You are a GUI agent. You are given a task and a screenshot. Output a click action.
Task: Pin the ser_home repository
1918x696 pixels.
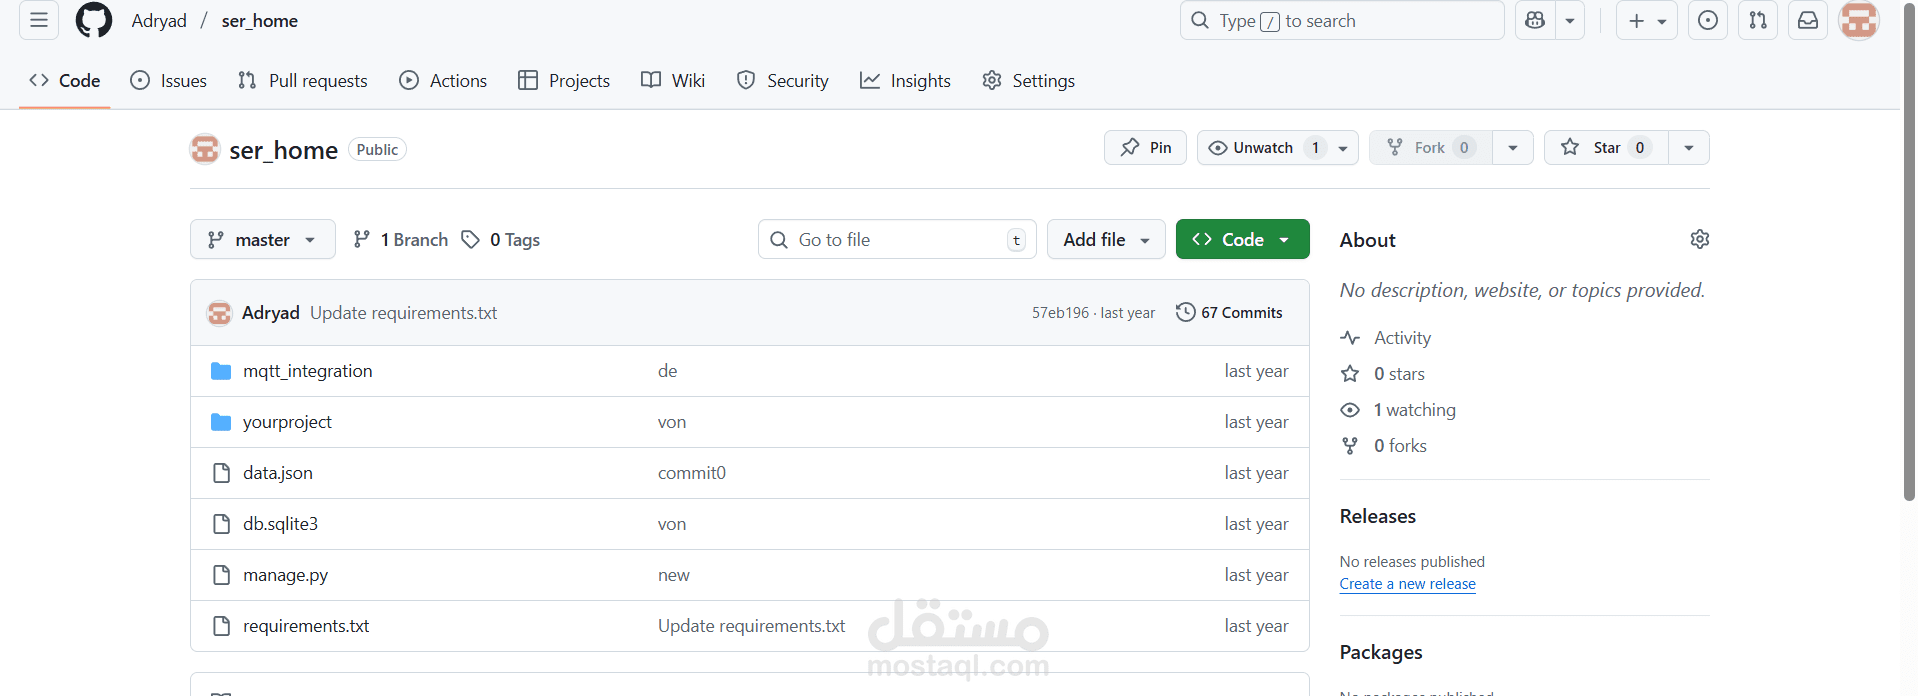click(1146, 148)
